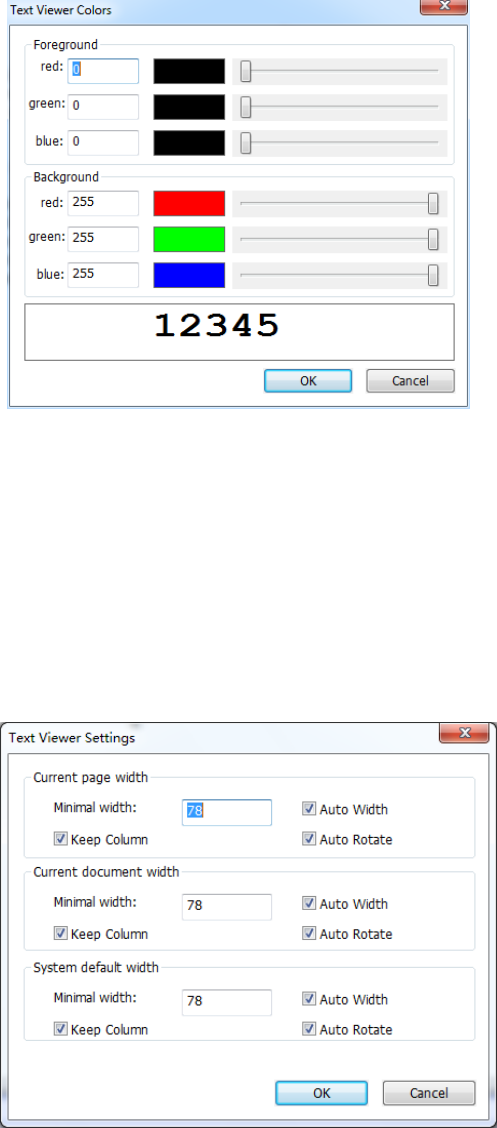The width and height of the screenshot is (497, 1128).
Task: Toggle Keep Column under Current document width
Action: (x=60, y=934)
